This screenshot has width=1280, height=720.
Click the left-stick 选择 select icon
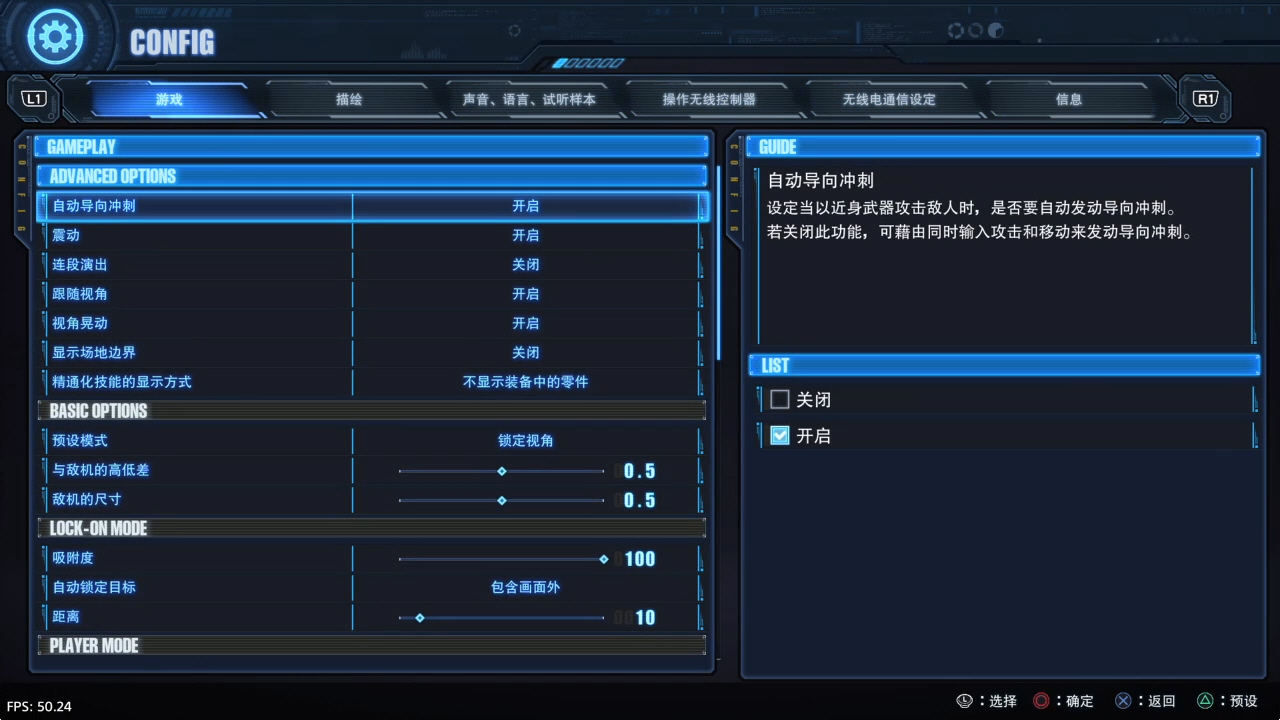pyautogui.click(x=964, y=701)
